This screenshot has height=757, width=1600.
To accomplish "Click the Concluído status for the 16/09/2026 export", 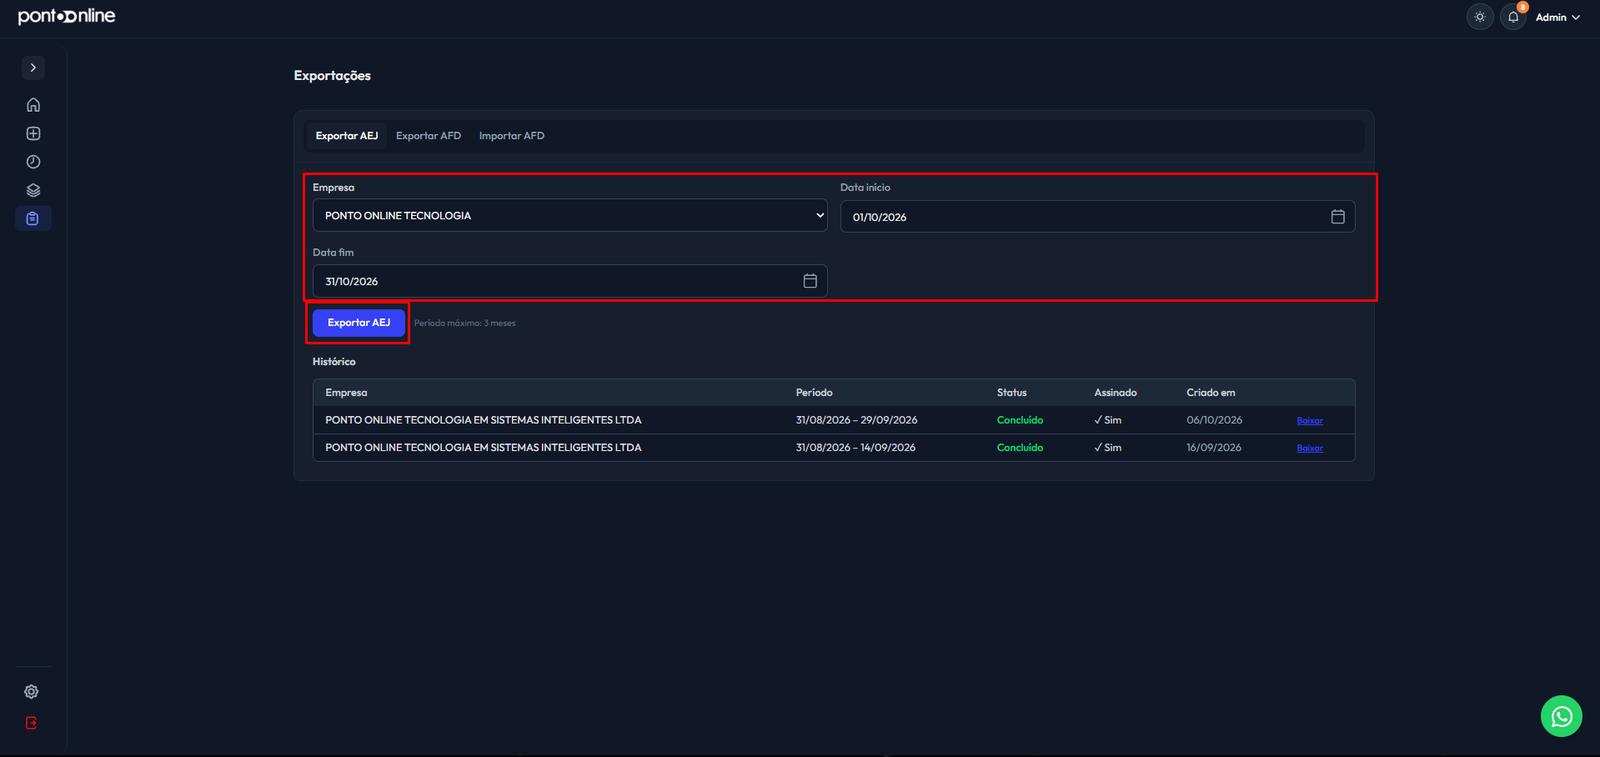I will 1020,447.
